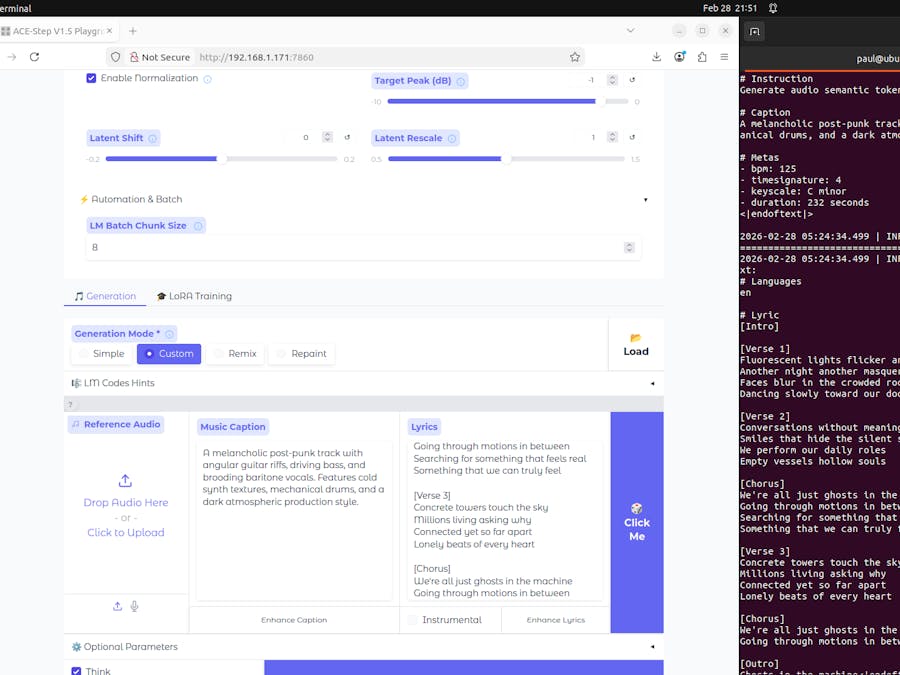Click the Enhance Caption button

coord(294,620)
